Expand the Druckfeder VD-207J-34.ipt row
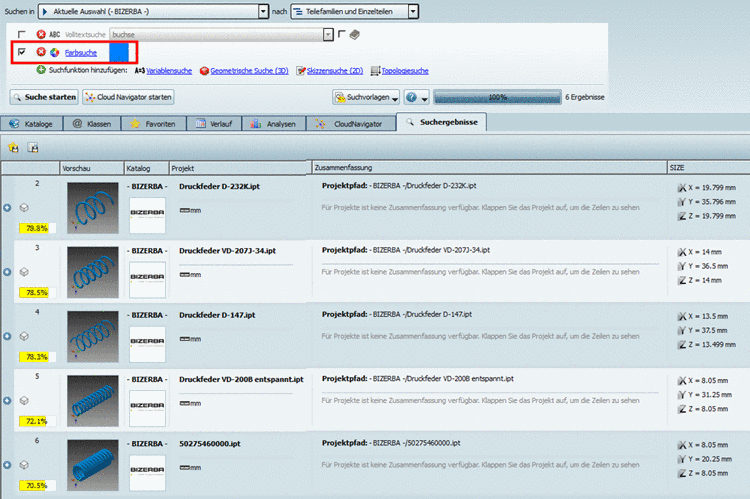750x499 pixels. click(x=7, y=272)
